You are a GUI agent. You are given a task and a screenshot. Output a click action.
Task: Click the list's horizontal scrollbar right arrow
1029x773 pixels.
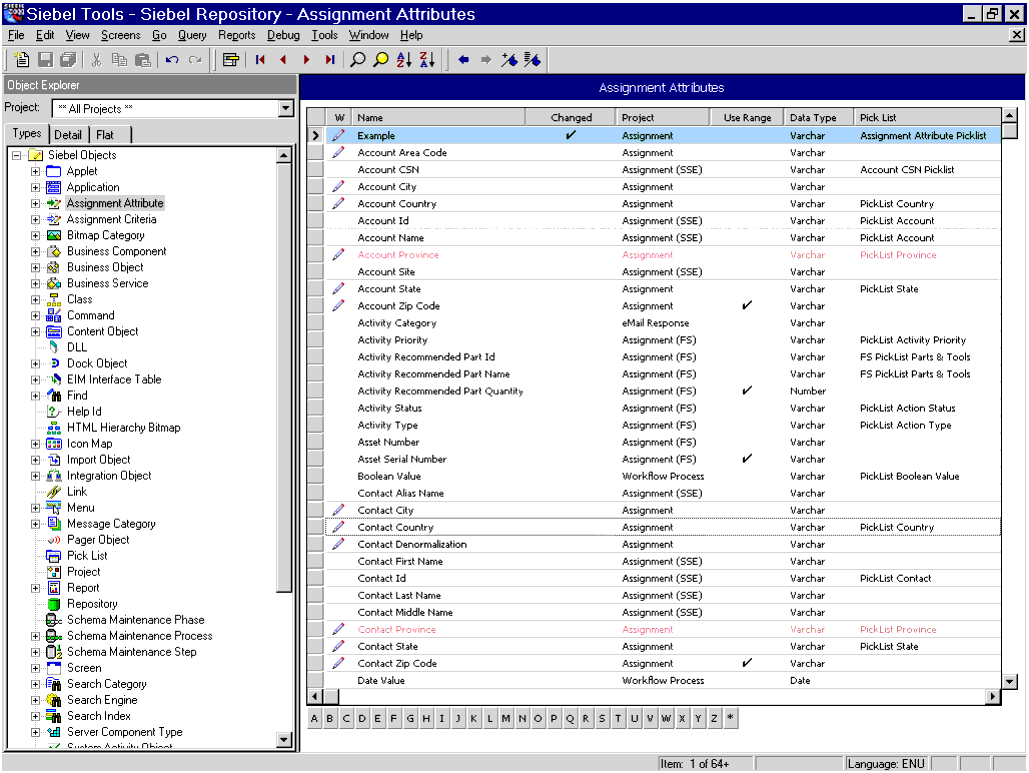[x=993, y=696]
